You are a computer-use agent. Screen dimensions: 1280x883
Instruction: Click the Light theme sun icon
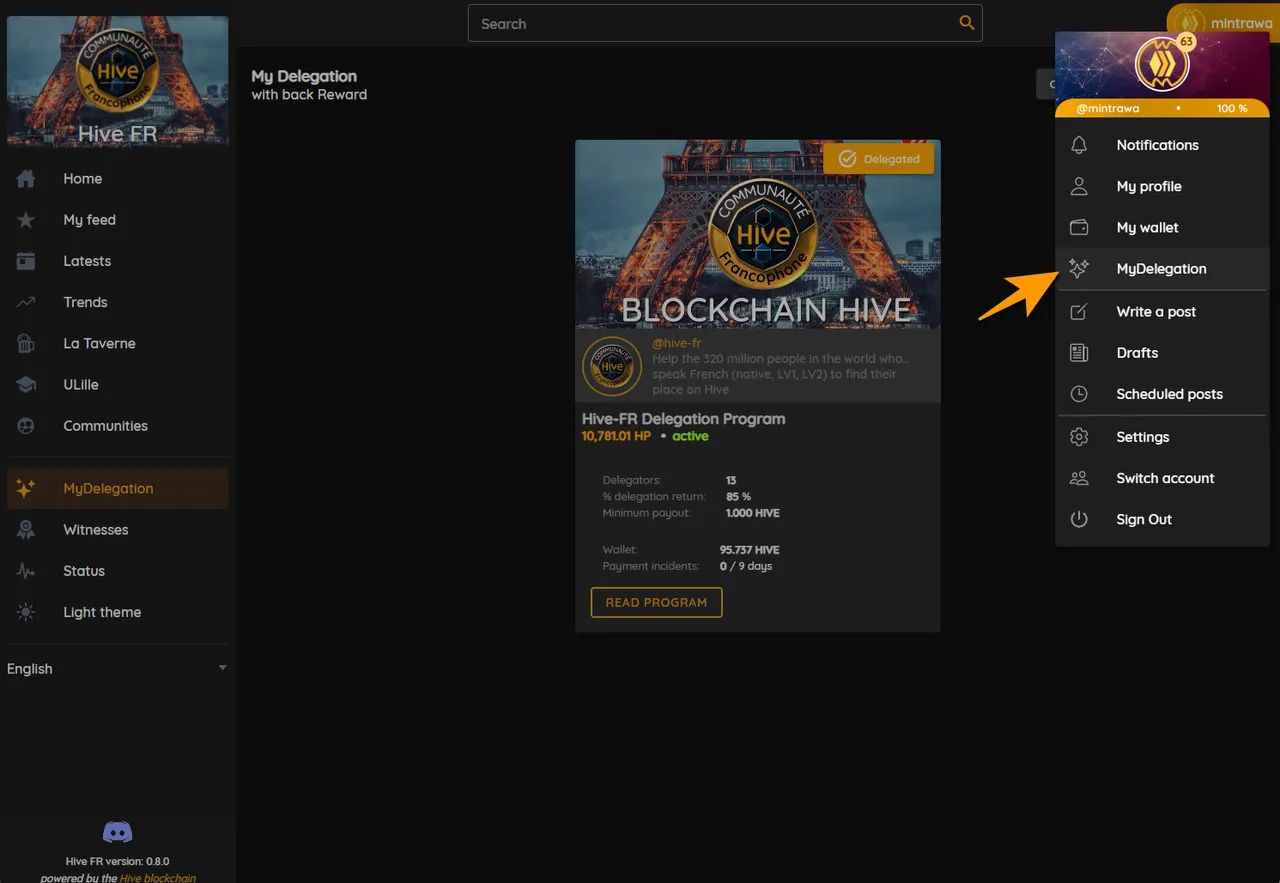26,612
